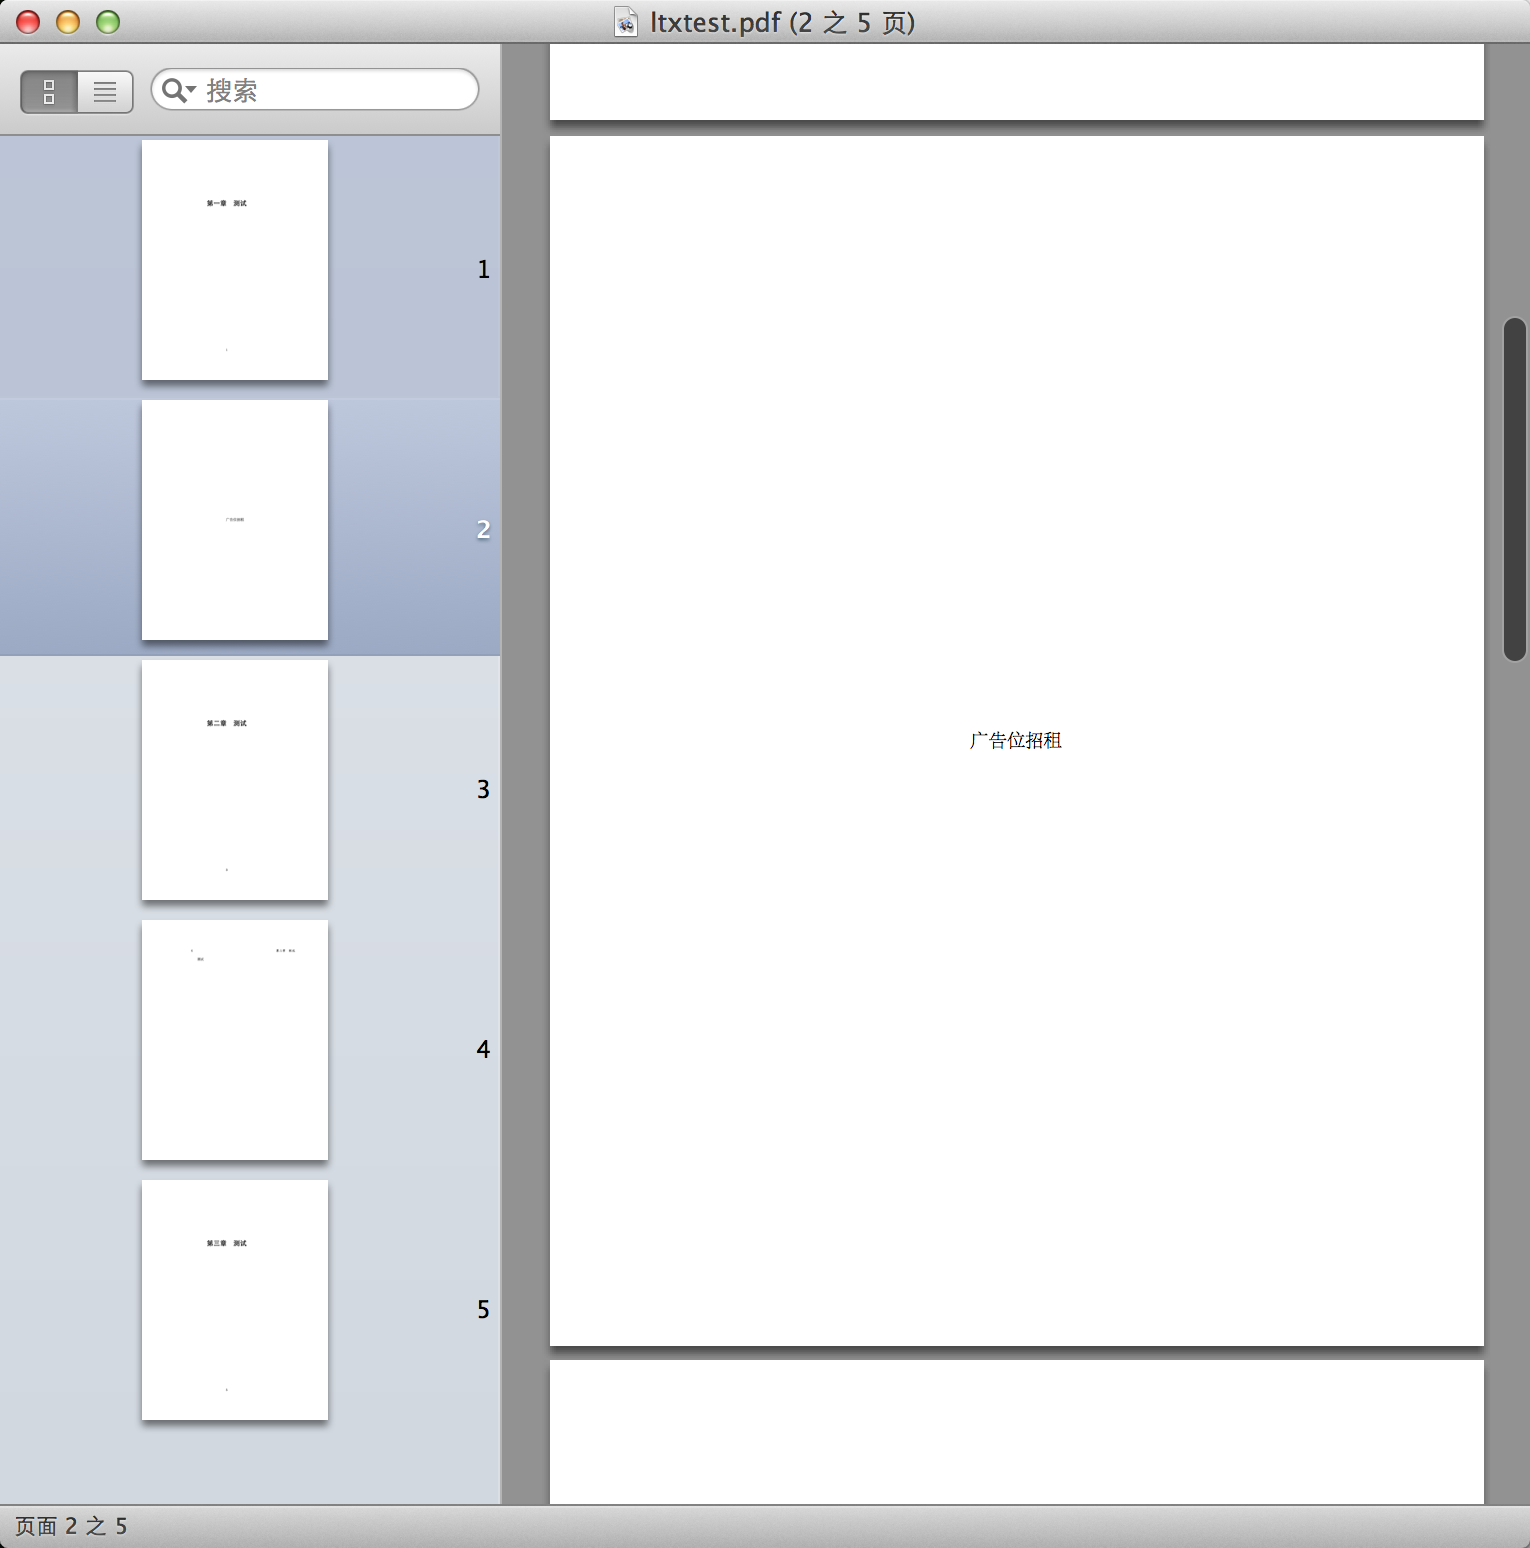Go to the page 5 thumbnail 第三章
This screenshot has height=1548, width=1530.
coord(235,1300)
